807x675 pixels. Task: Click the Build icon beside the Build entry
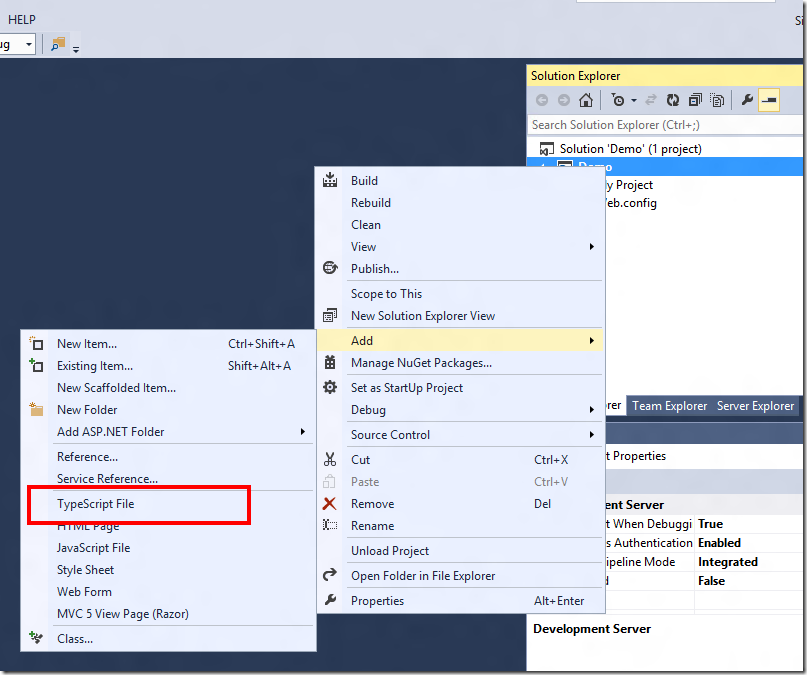329,181
